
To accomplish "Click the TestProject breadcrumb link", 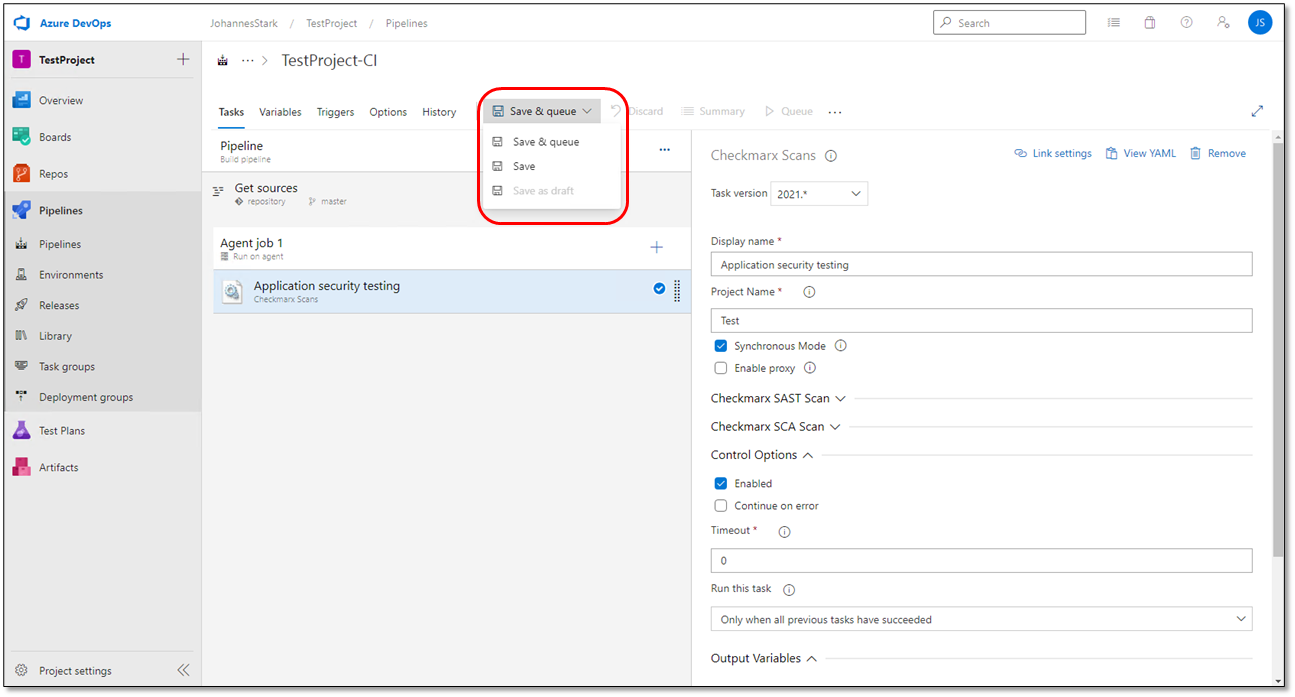I will coord(330,23).
